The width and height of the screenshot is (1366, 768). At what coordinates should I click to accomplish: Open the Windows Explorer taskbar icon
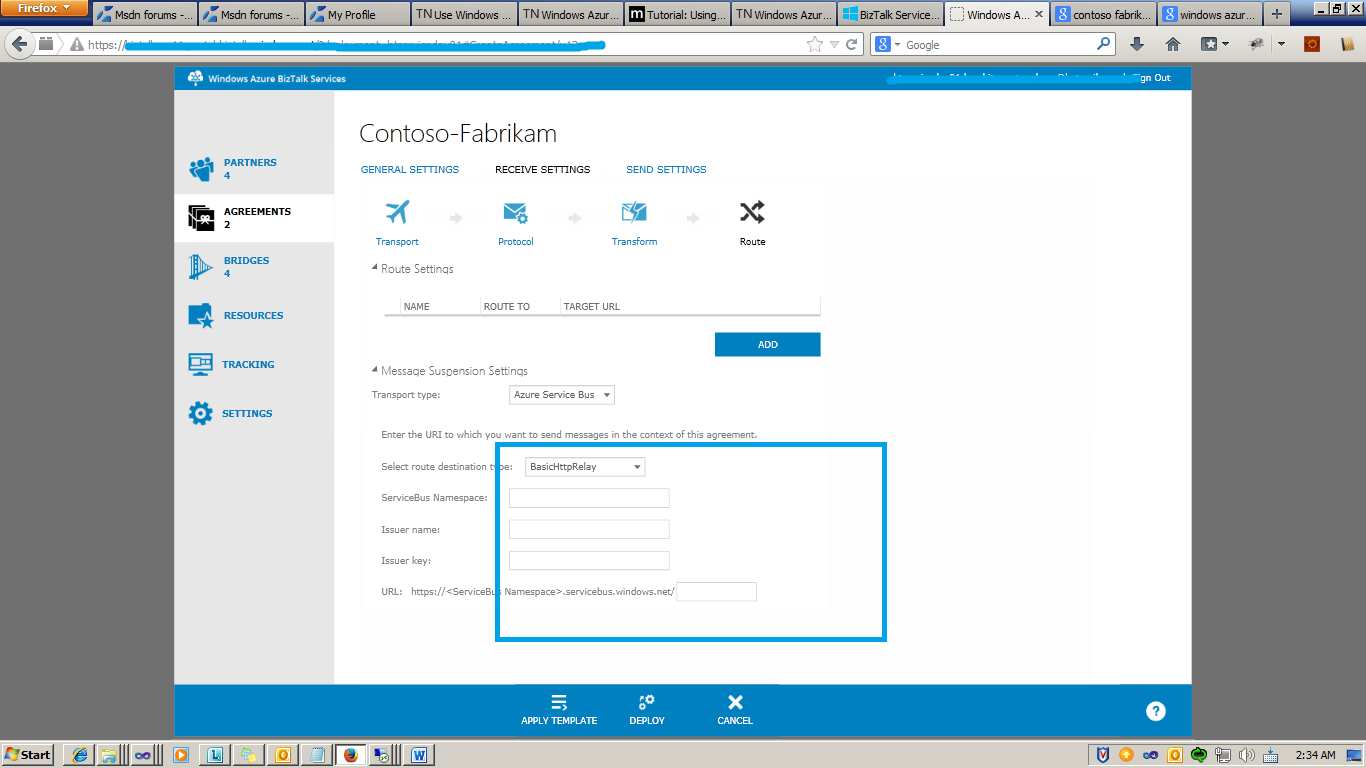point(109,755)
